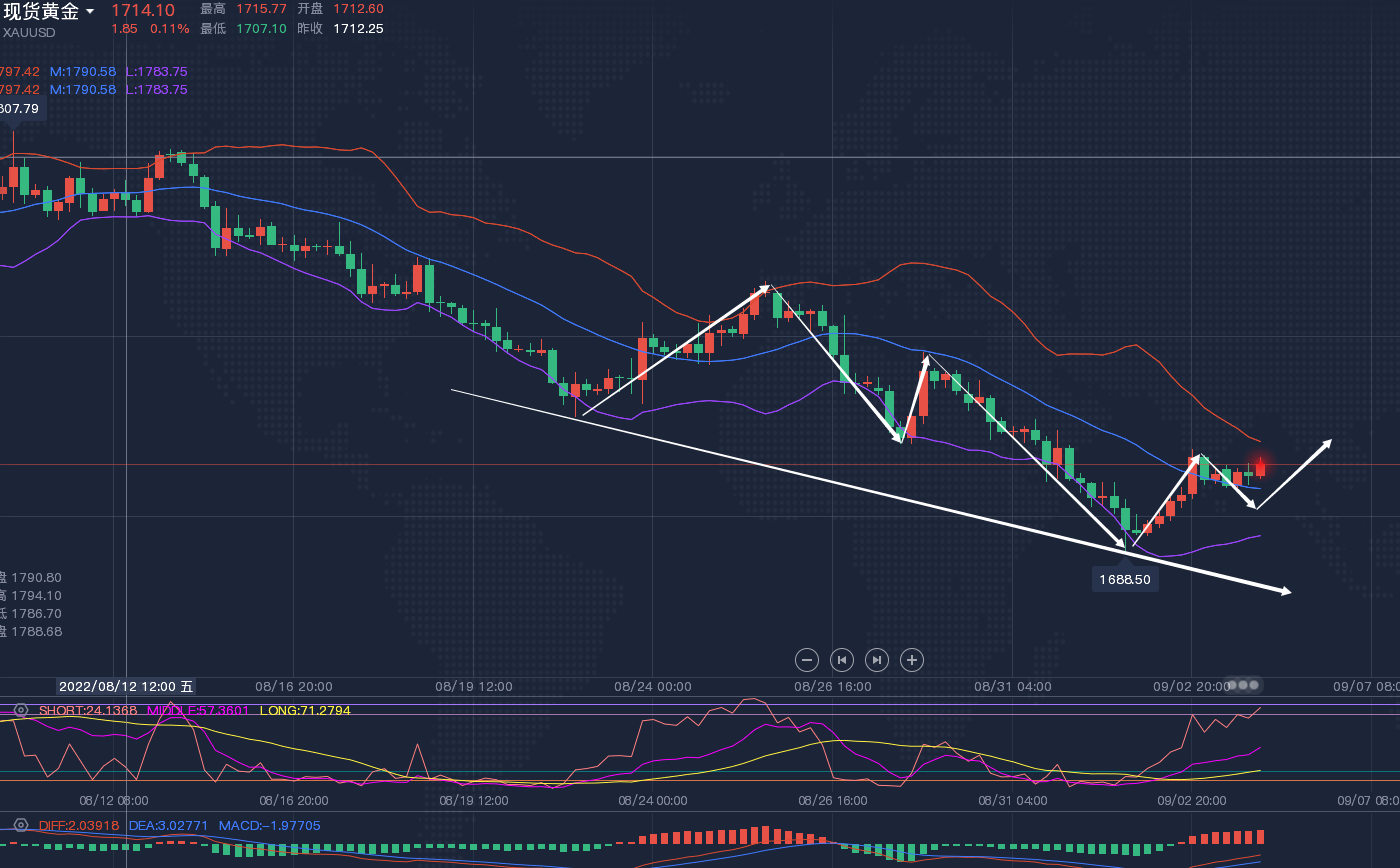
Task: Click the current price 1714.10 at top
Action: [142, 10]
